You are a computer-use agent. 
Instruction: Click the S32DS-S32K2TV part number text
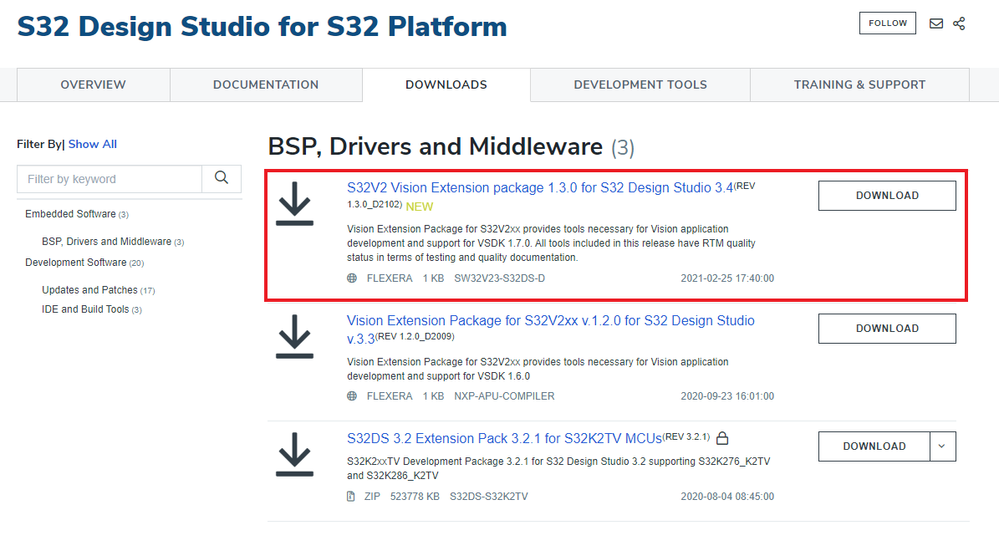[489, 496]
